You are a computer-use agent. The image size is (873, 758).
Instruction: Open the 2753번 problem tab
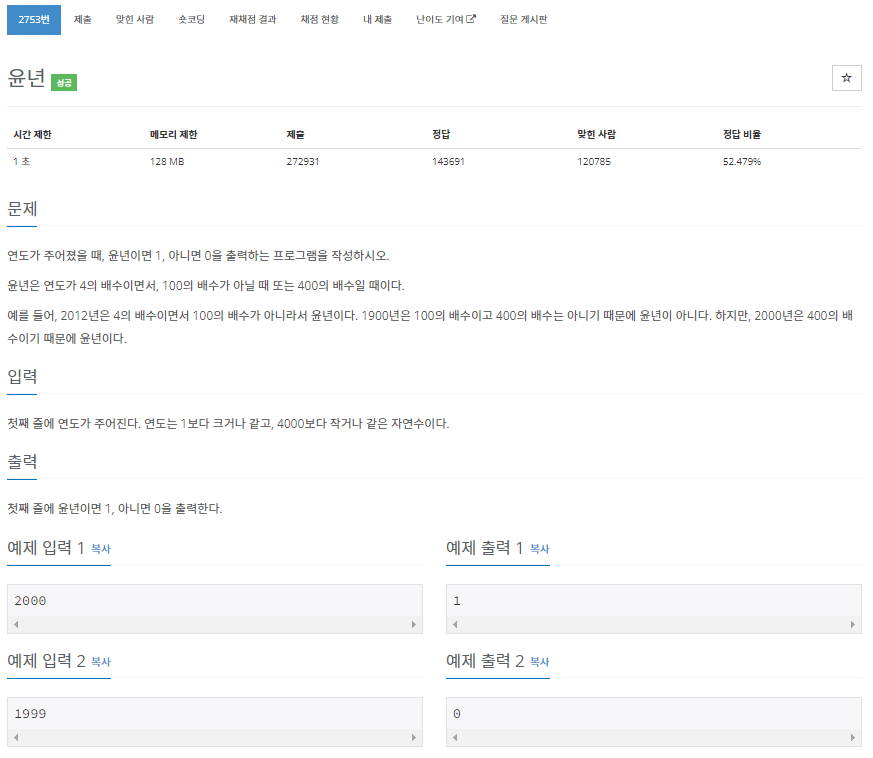34,19
